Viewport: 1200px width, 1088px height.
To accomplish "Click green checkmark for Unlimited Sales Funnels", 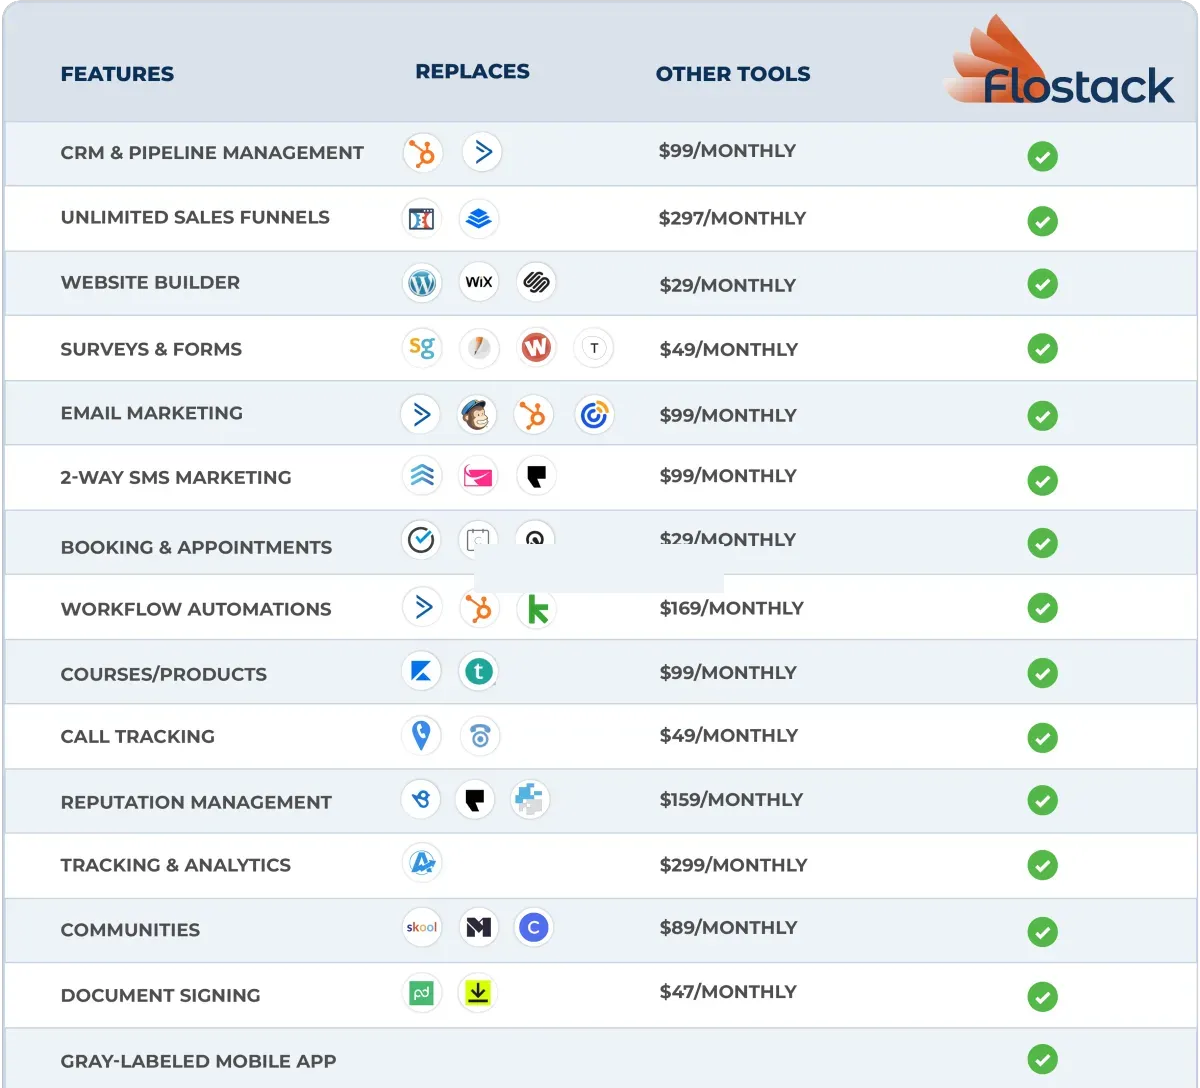I will click(x=1043, y=221).
